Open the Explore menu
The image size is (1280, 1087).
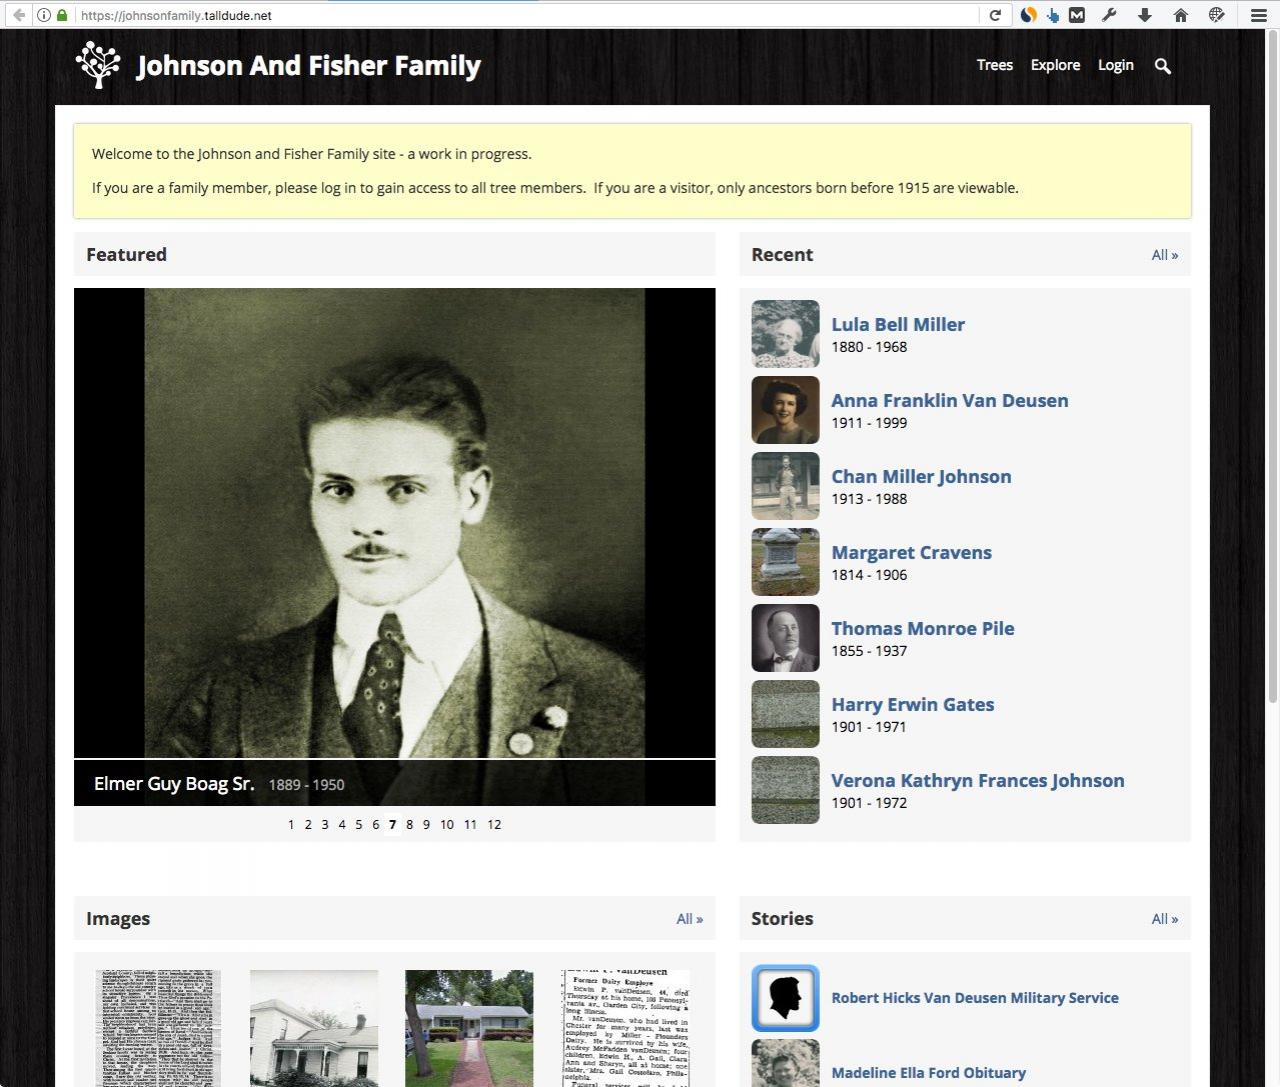tap(1055, 65)
